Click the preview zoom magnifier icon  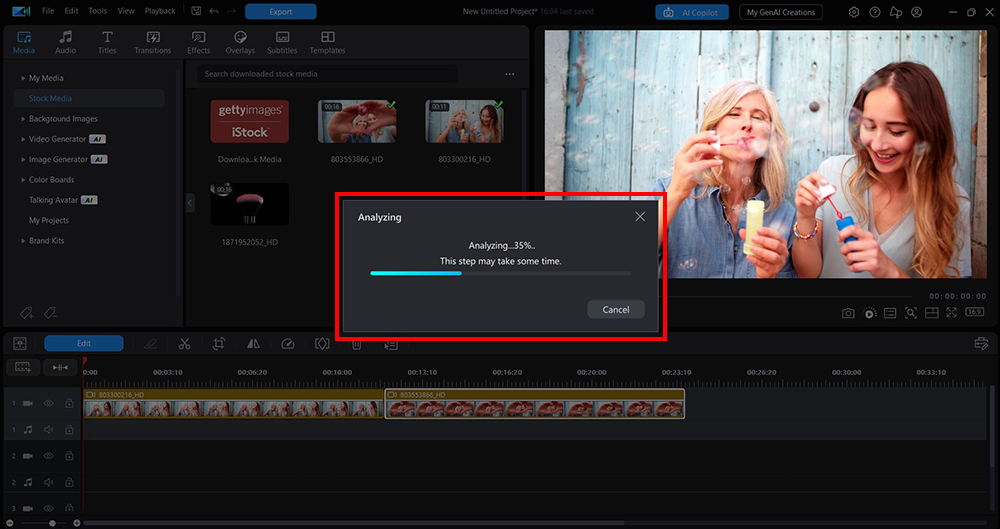pos(911,313)
